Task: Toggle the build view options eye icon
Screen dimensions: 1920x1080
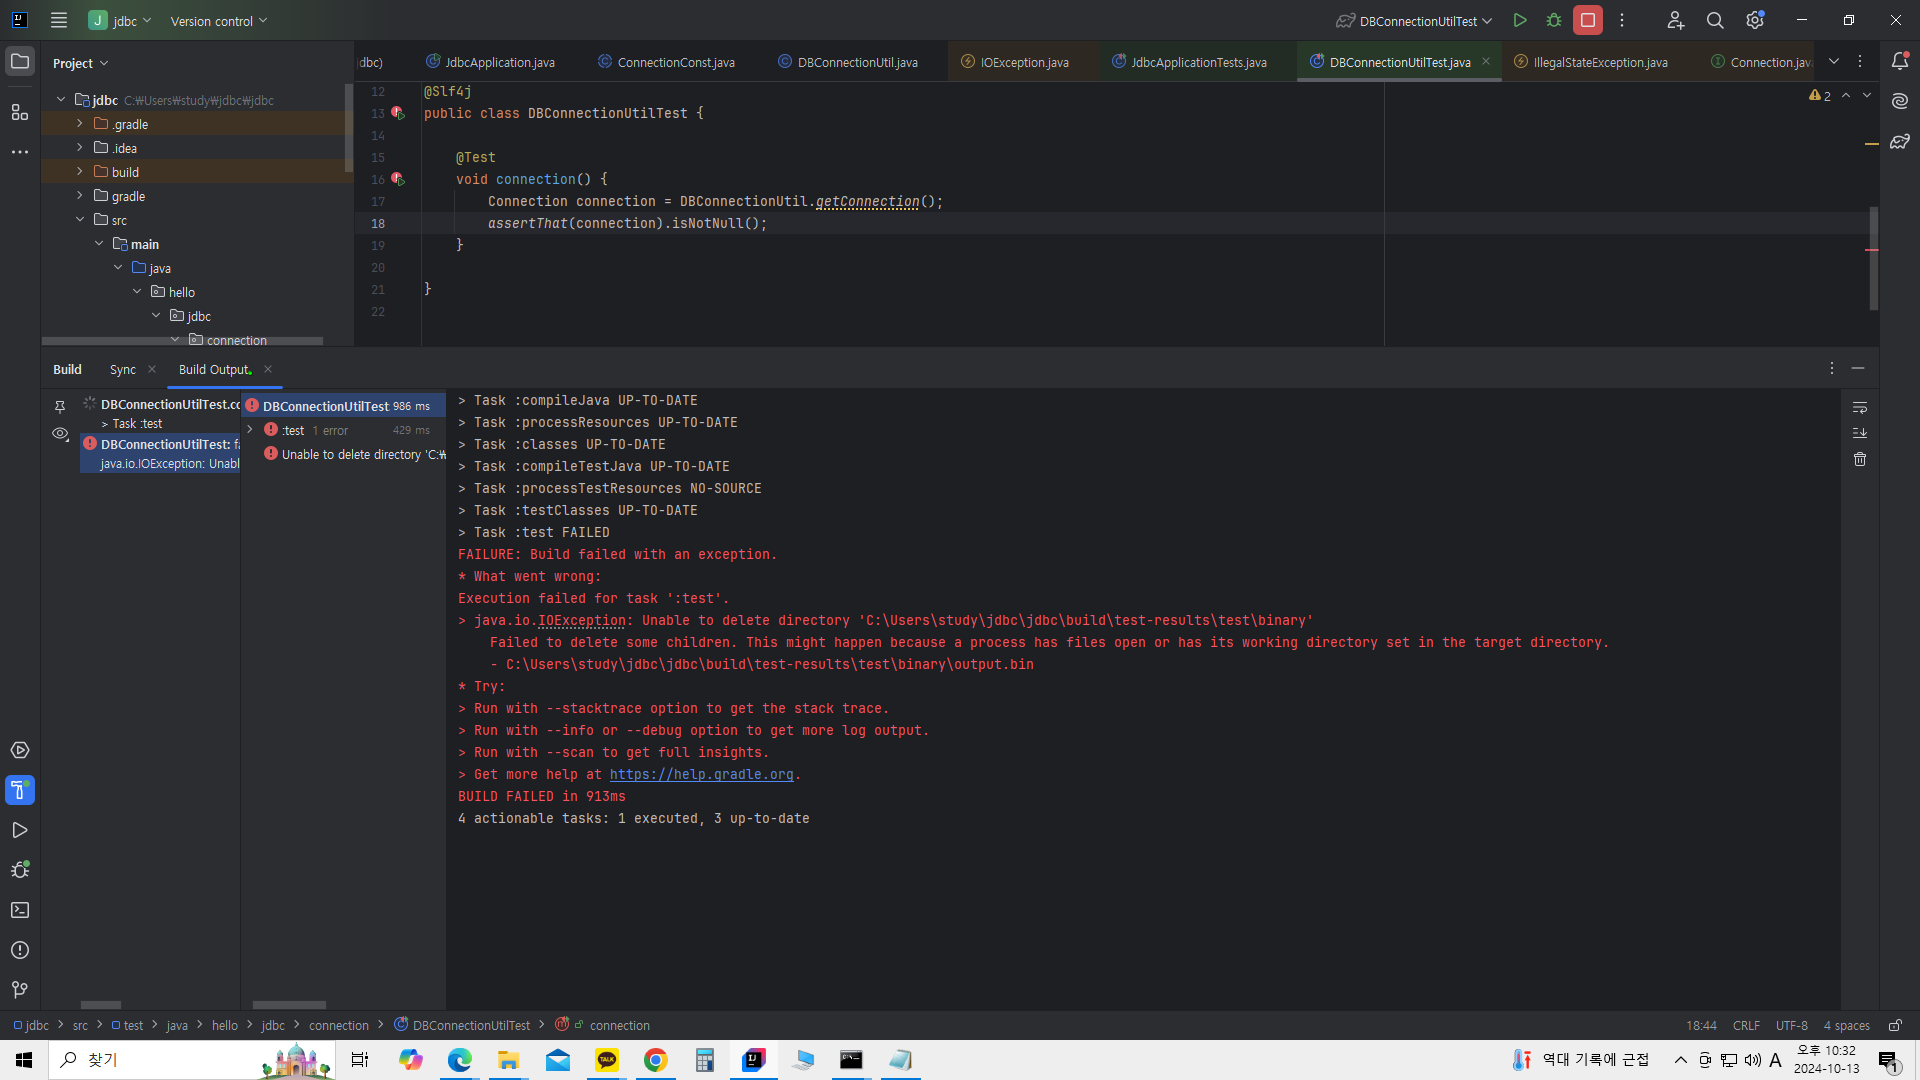Action: tap(60, 434)
